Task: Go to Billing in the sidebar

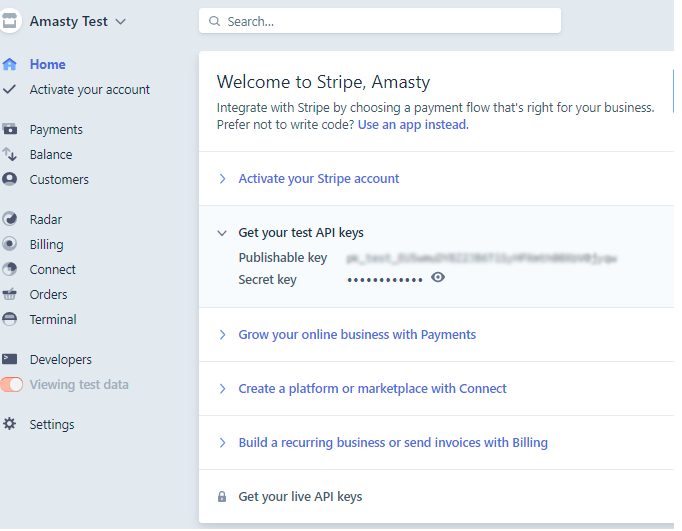Action: click(46, 244)
